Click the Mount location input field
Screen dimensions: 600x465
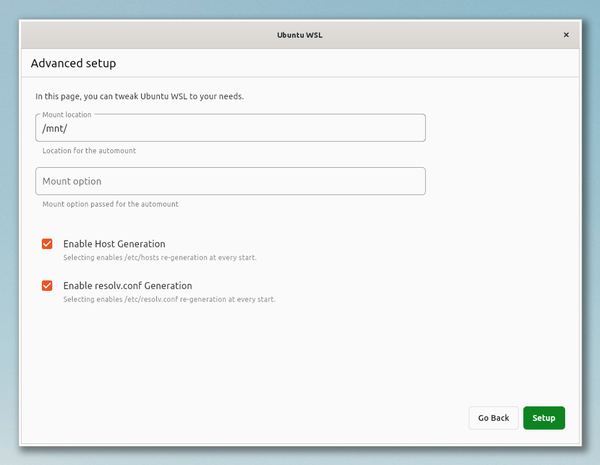click(230, 128)
